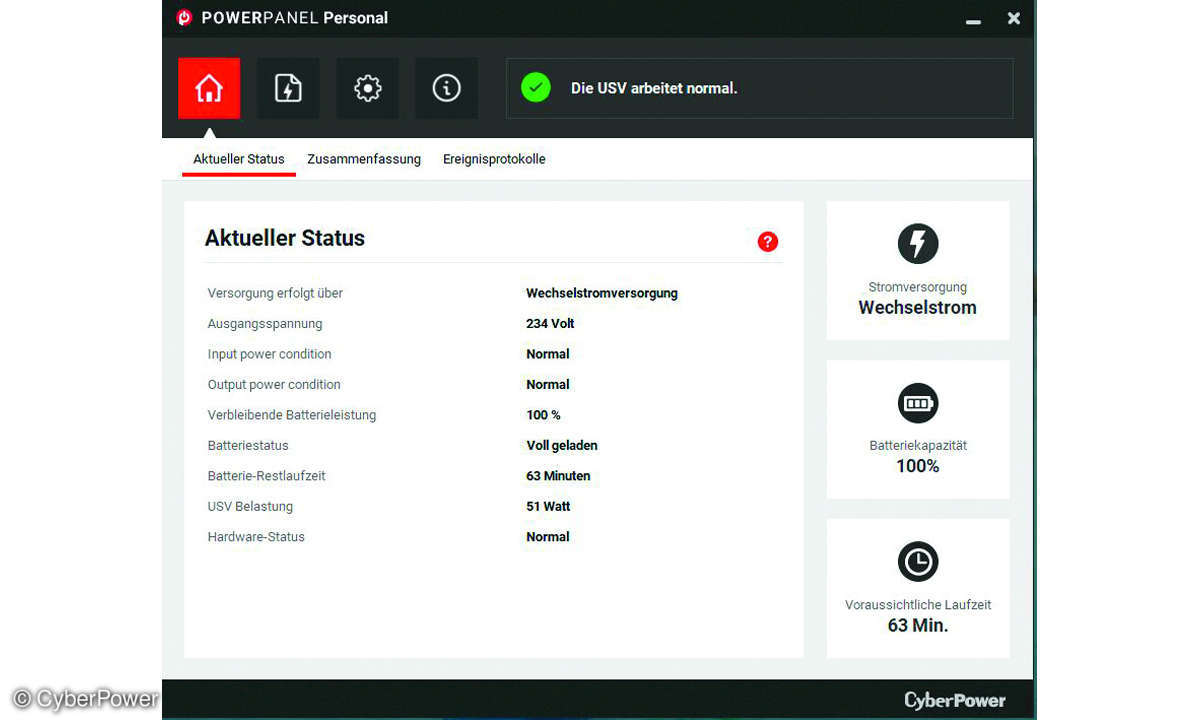Open the settings gear icon
The image size is (1200, 720).
[367, 89]
